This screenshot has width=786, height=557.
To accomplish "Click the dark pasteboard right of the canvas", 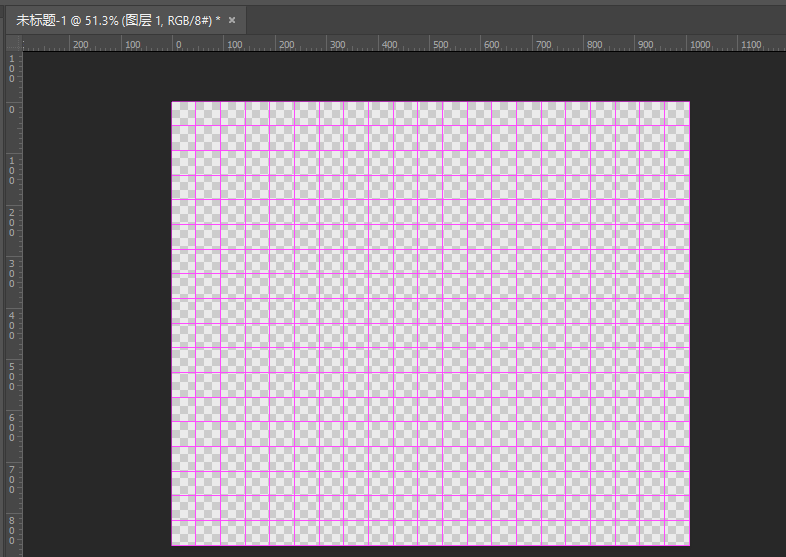I will pos(737,300).
